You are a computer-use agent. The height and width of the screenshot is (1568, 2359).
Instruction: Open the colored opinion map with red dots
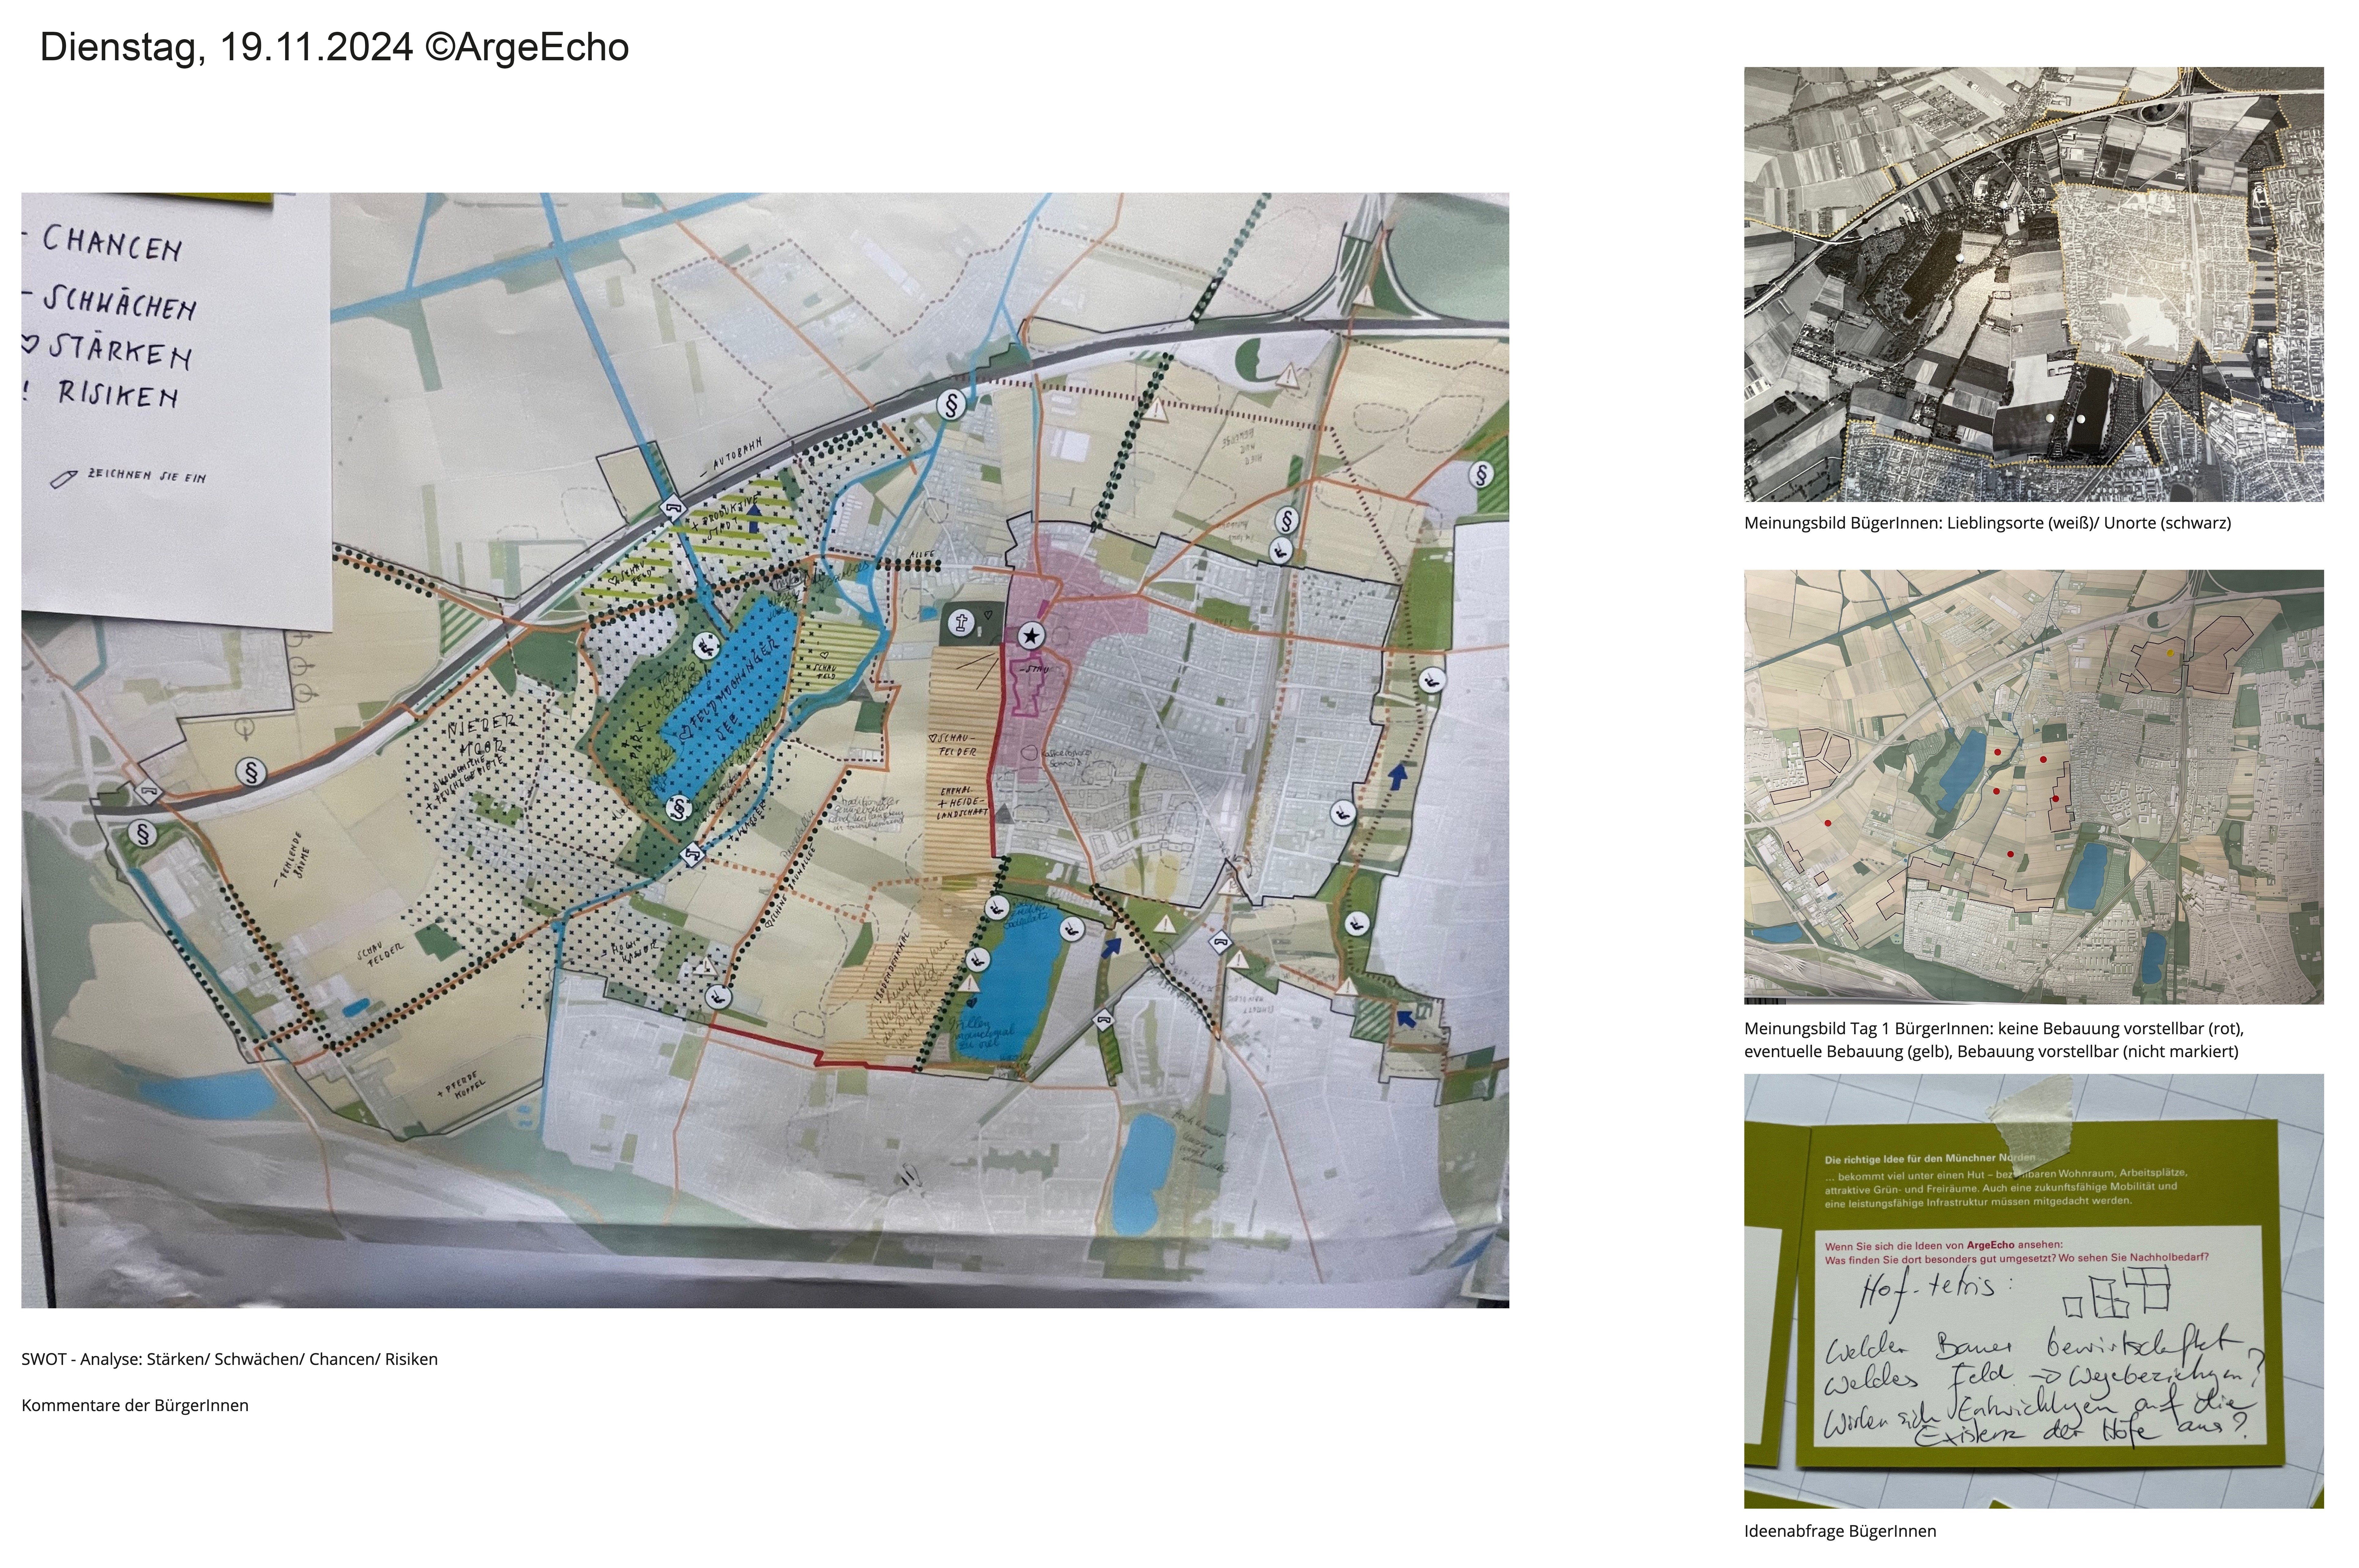pos(2034,787)
